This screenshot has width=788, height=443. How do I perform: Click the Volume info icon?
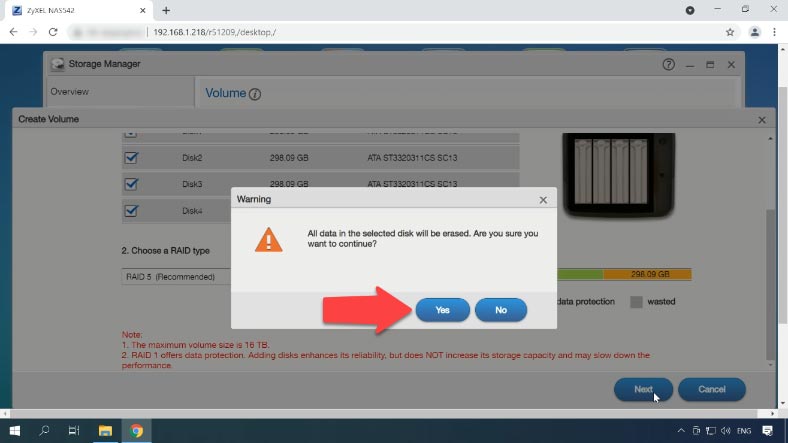255,94
